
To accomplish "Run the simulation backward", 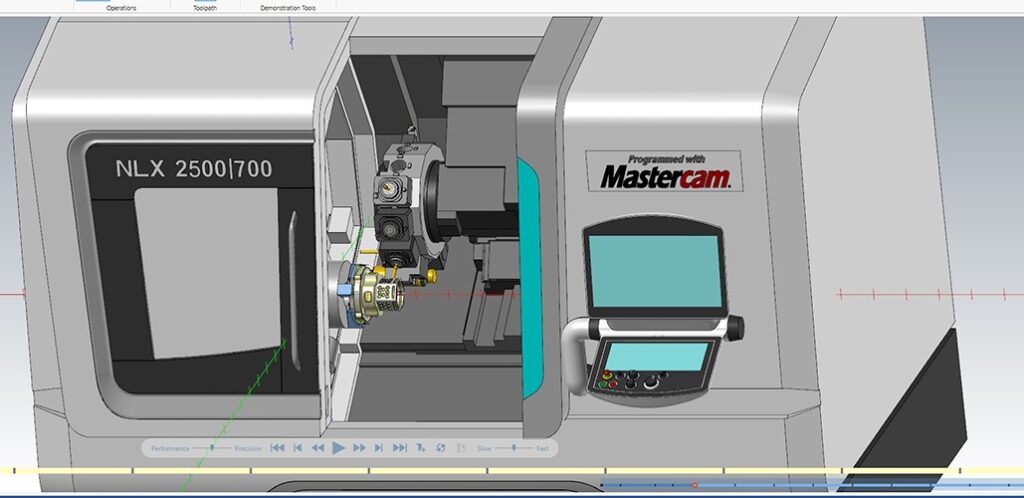I will pos(318,448).
